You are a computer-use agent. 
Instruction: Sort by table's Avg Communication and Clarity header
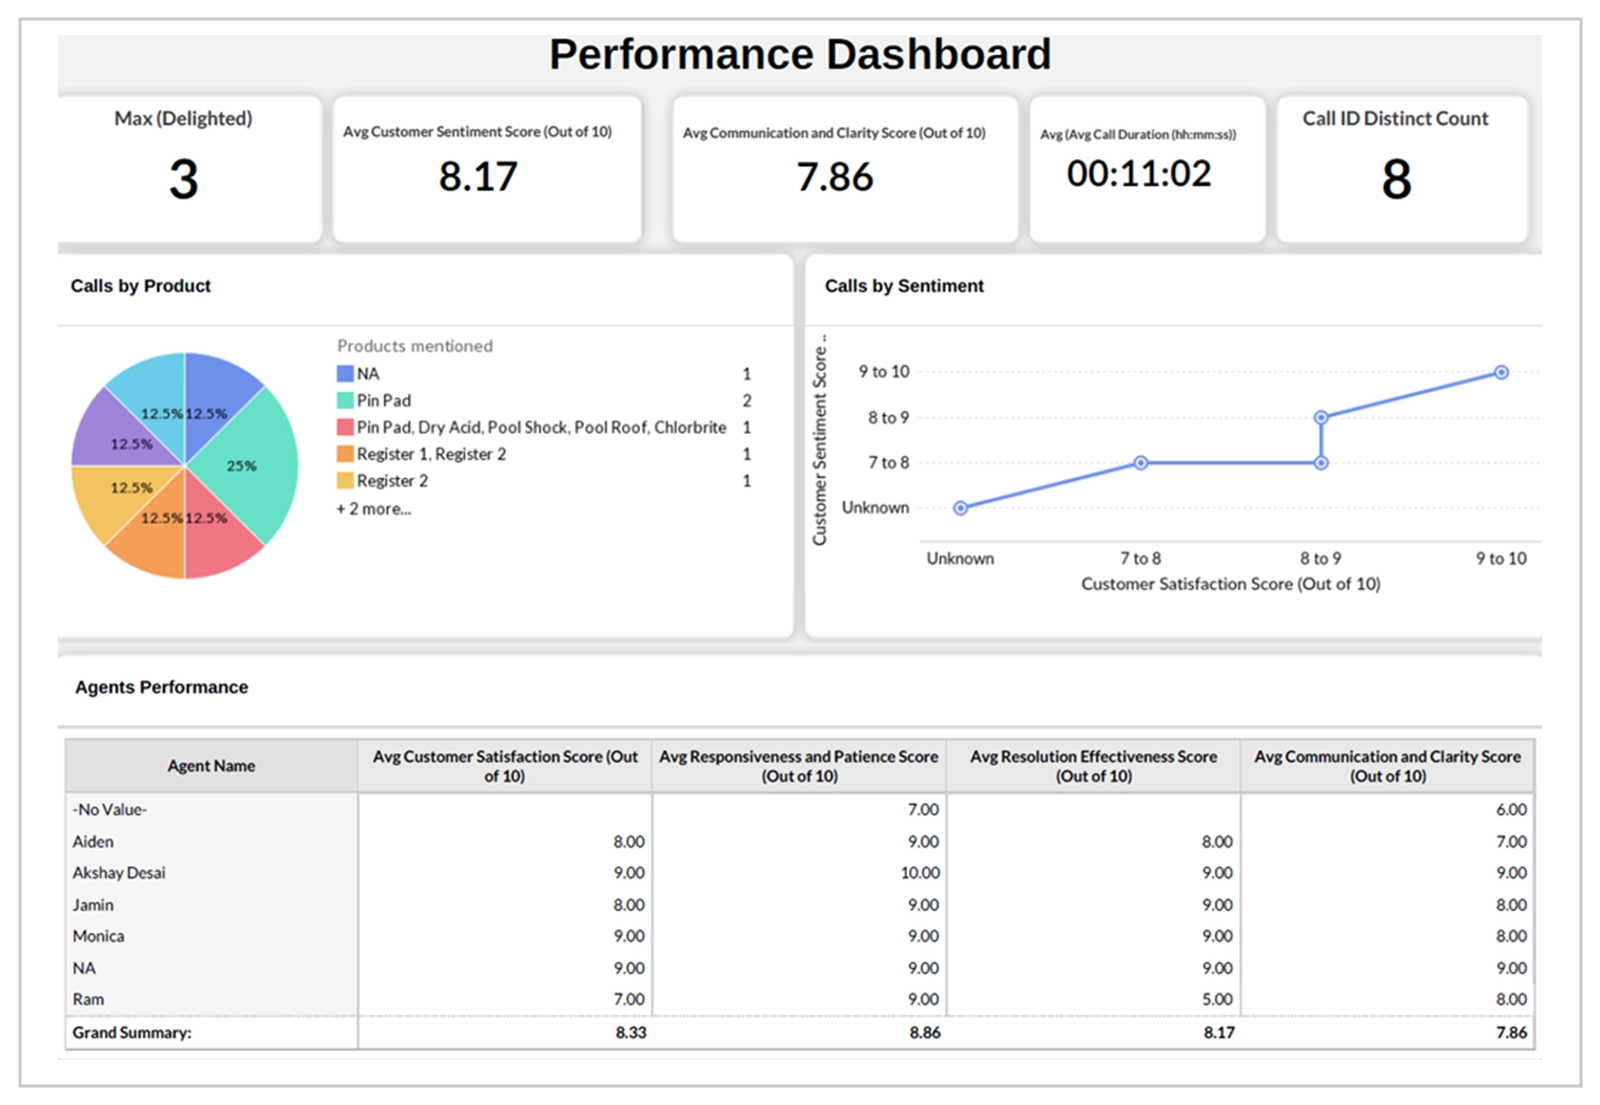(1387, 766)
